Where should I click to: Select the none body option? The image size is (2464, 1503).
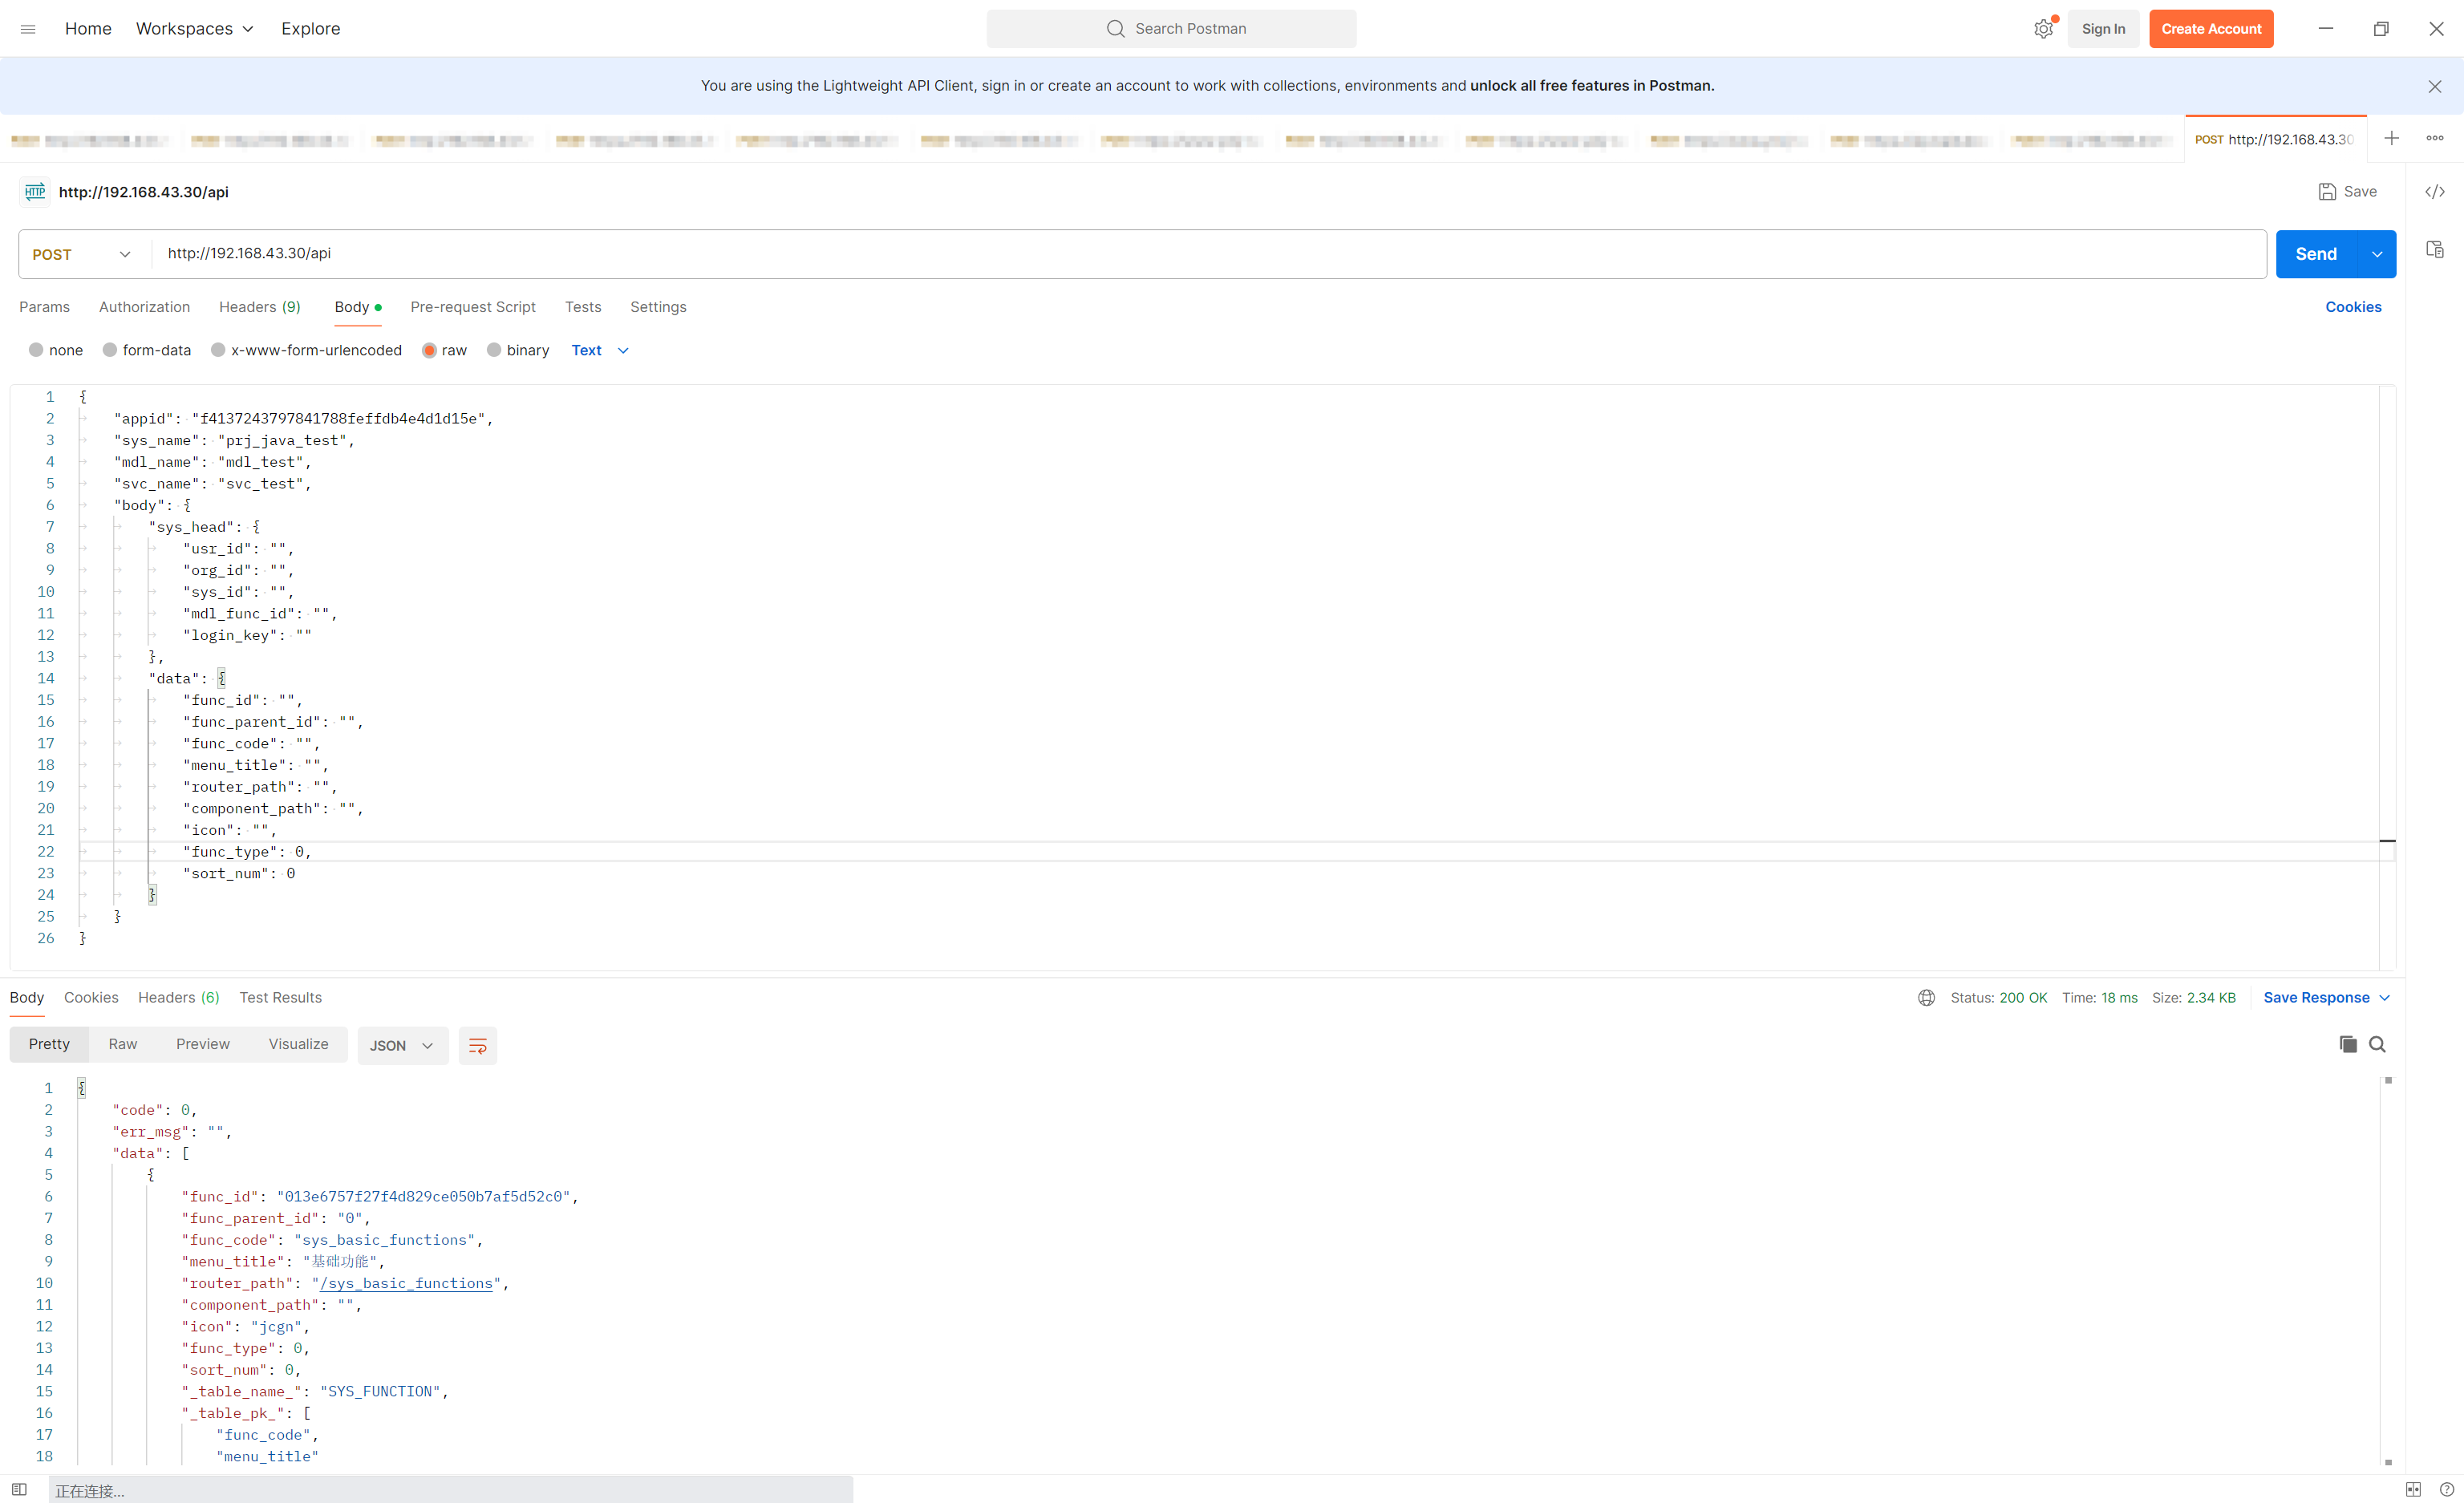click(56, 350)
